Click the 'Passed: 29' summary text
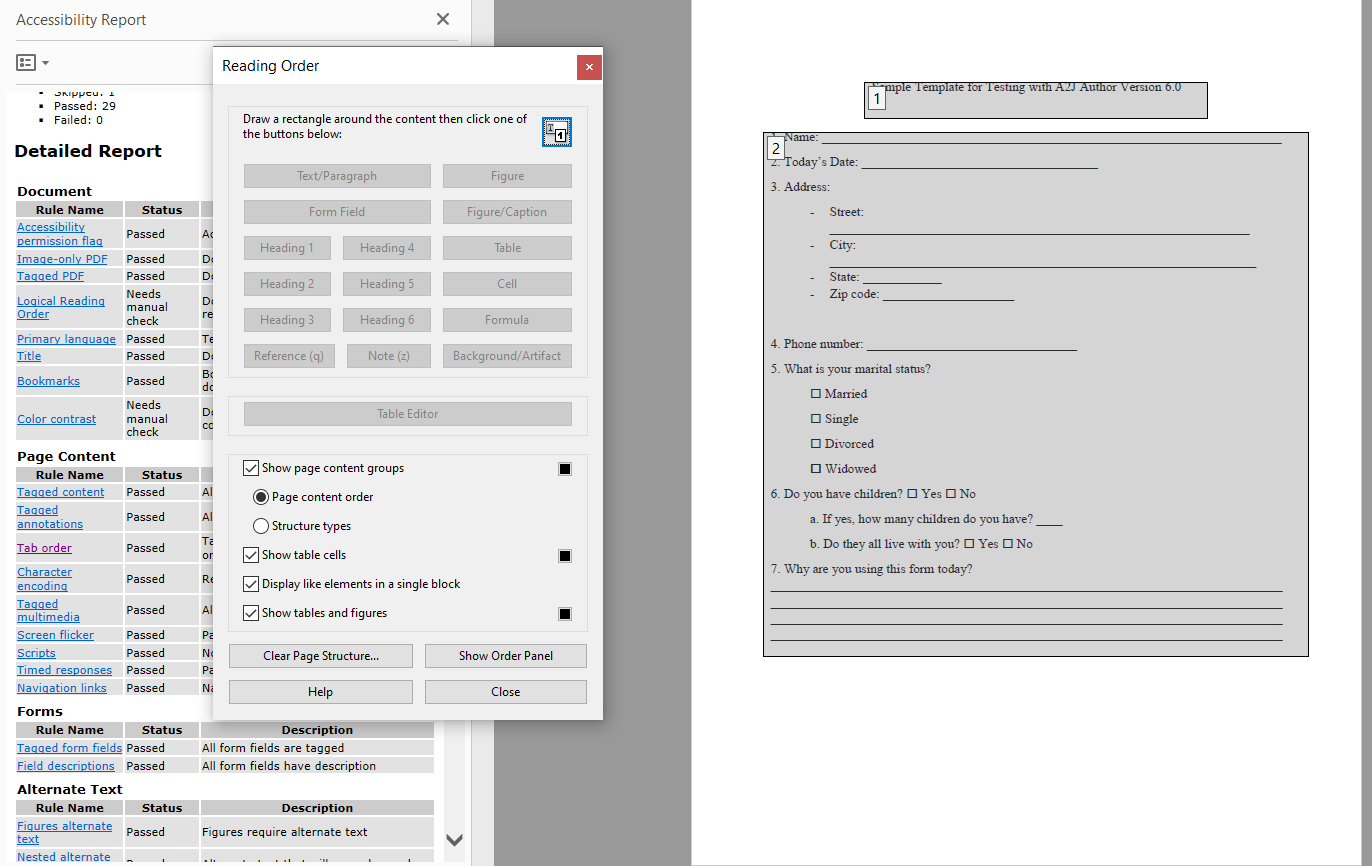 [85, 106]
